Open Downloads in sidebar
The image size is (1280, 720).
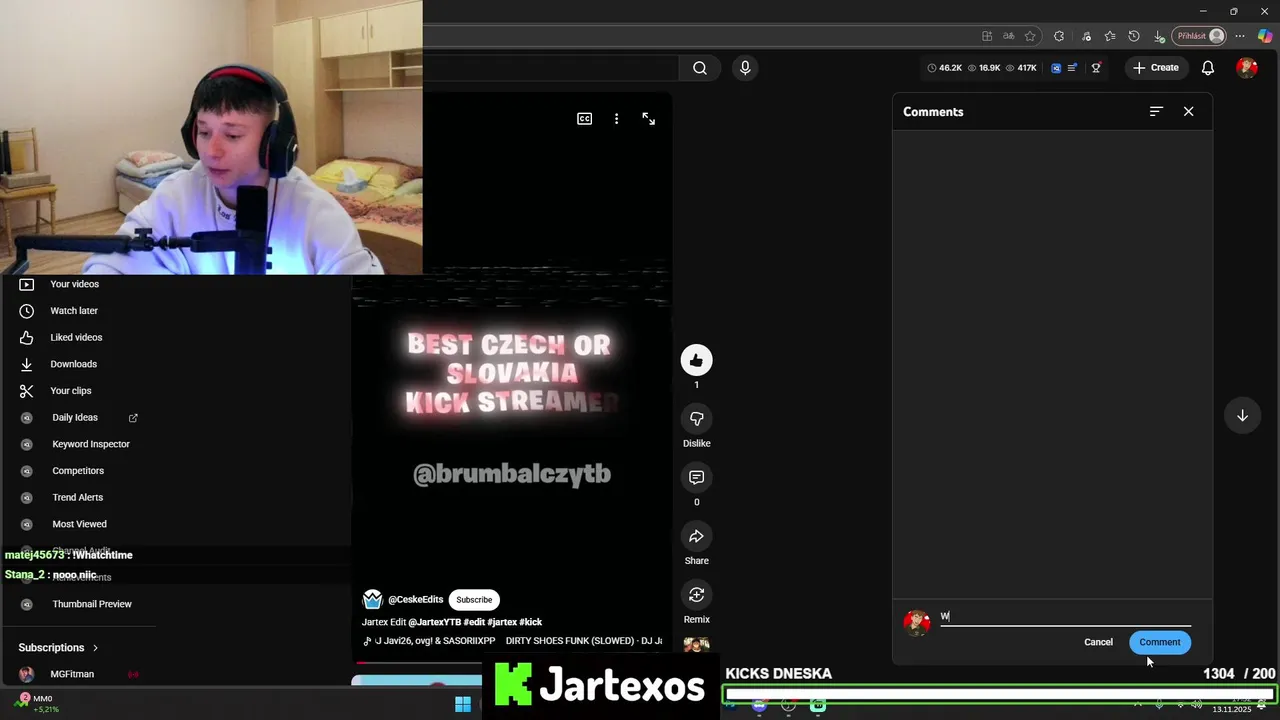pyautogui.click(x=75, y=364)
